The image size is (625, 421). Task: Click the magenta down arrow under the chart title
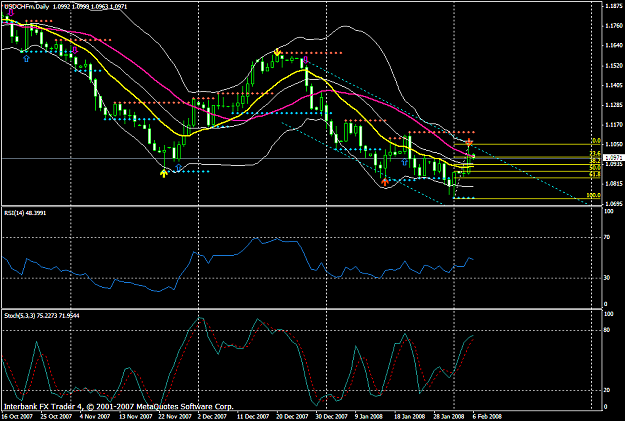tap(11, 13)
